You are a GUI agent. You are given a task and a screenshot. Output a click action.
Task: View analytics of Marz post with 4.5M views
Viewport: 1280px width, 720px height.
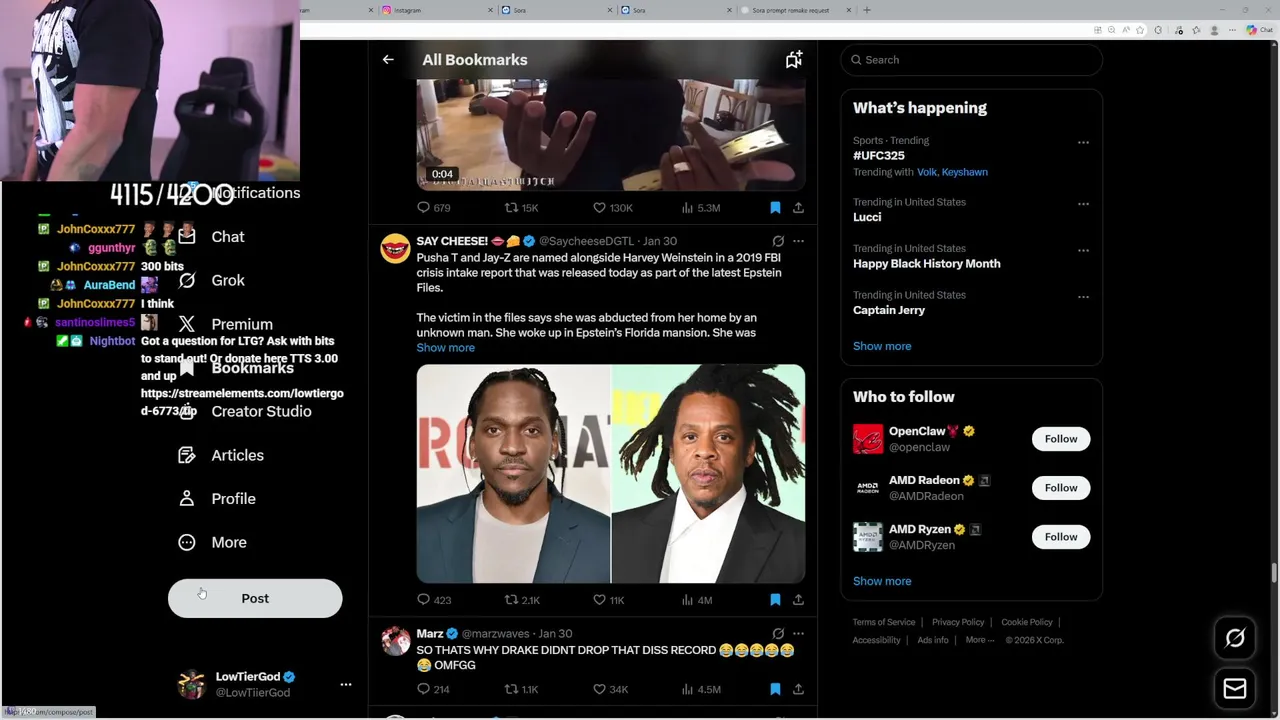tap(701, 689)
